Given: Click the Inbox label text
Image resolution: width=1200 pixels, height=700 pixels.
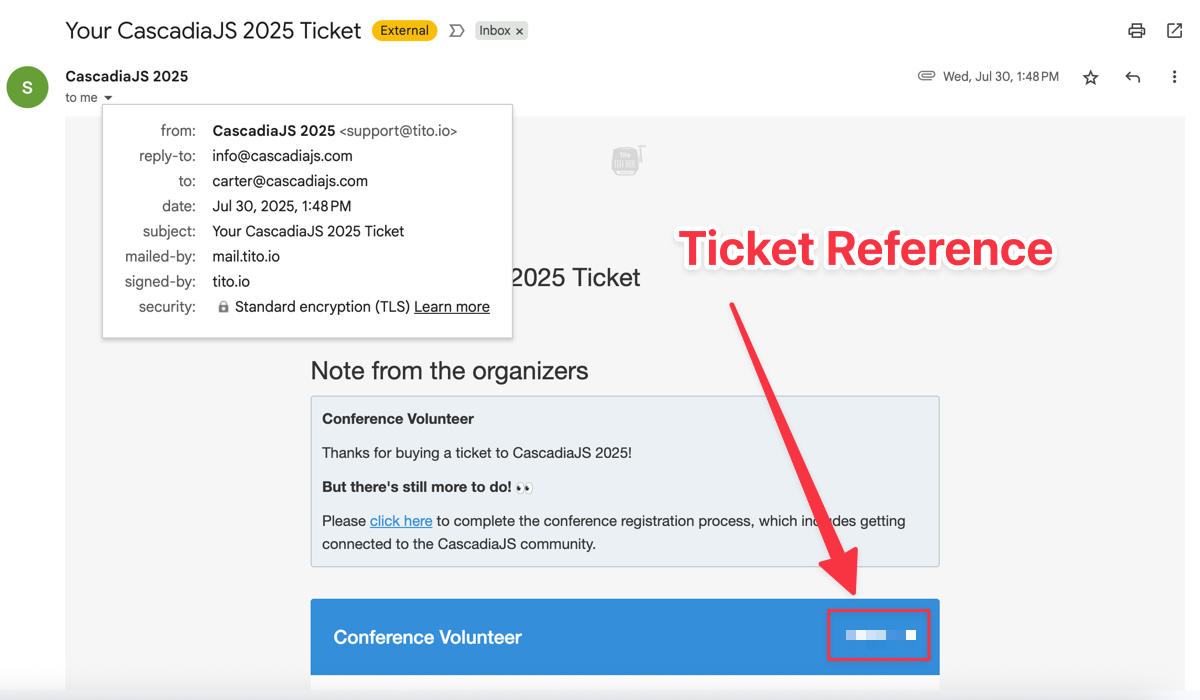Looking at the screenshot, I should 494,31.
